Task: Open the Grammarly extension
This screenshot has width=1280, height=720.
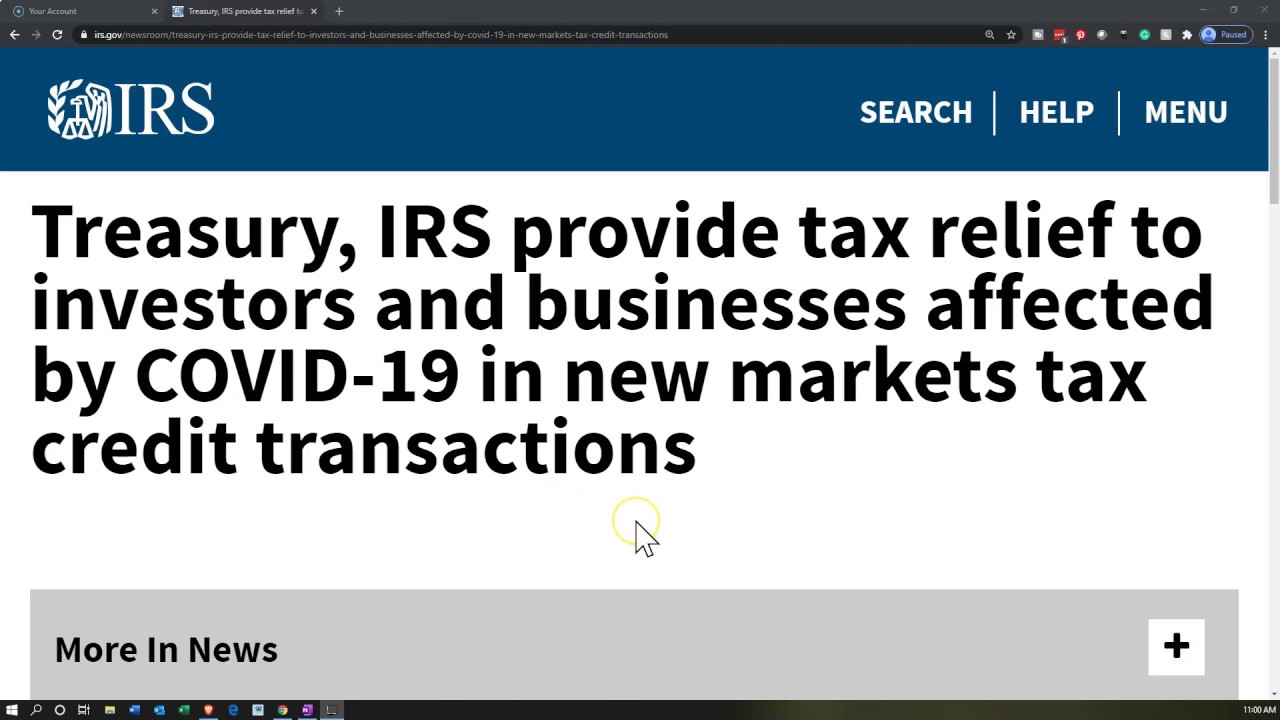Action: tap(1145, 35)
